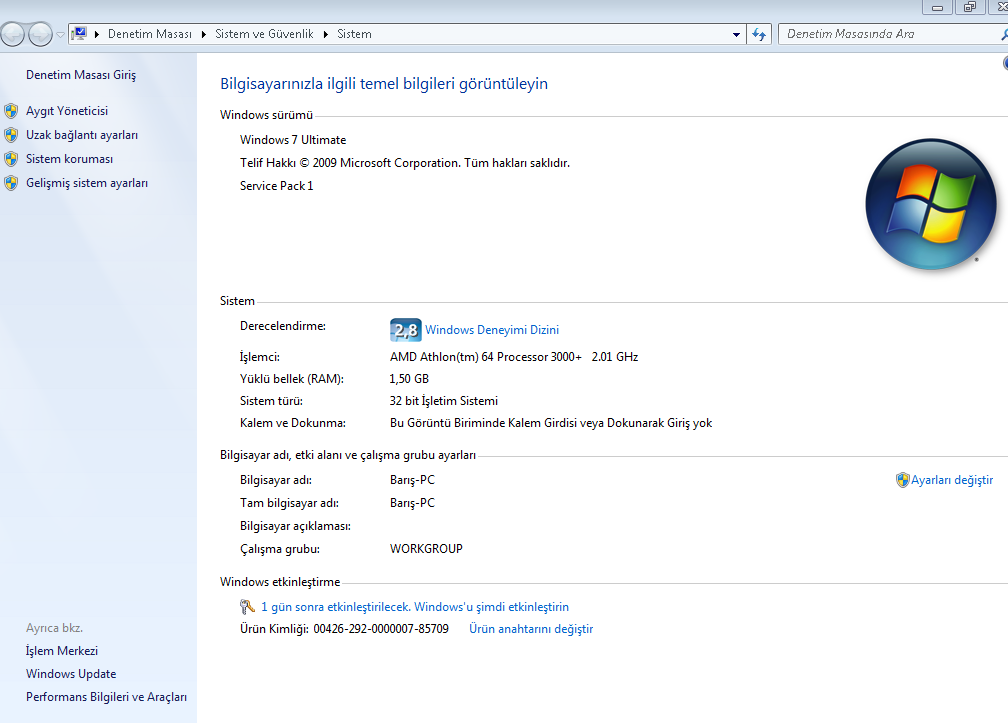Click the shield icon beside Gelişmiş sistem ayarları
The image size is (1008, 723).
[11, 183]
